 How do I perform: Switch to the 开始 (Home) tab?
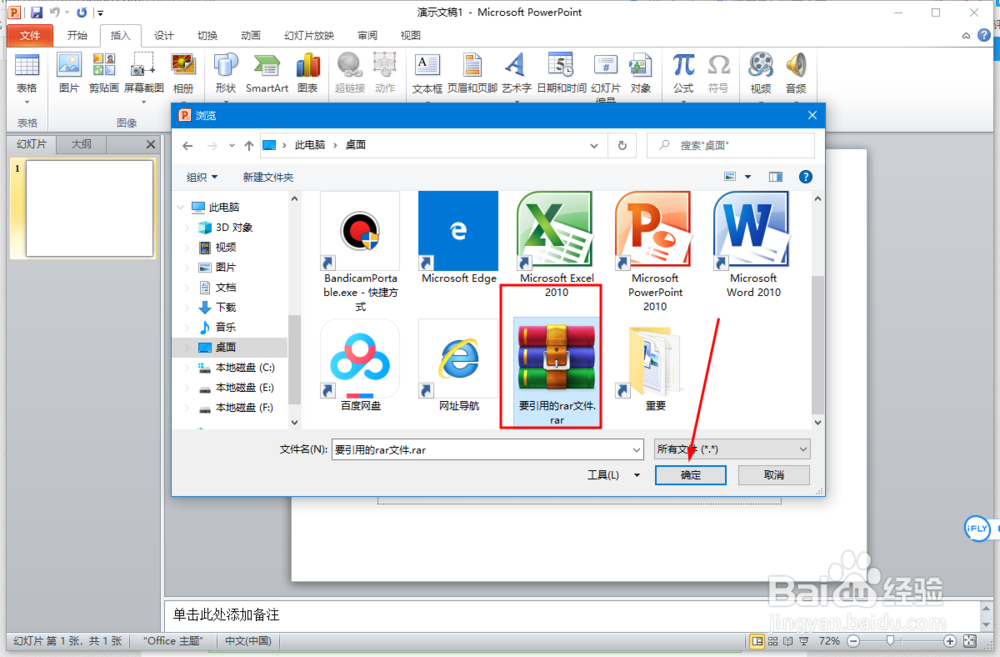pyautogui.click(x=77, y=36)
